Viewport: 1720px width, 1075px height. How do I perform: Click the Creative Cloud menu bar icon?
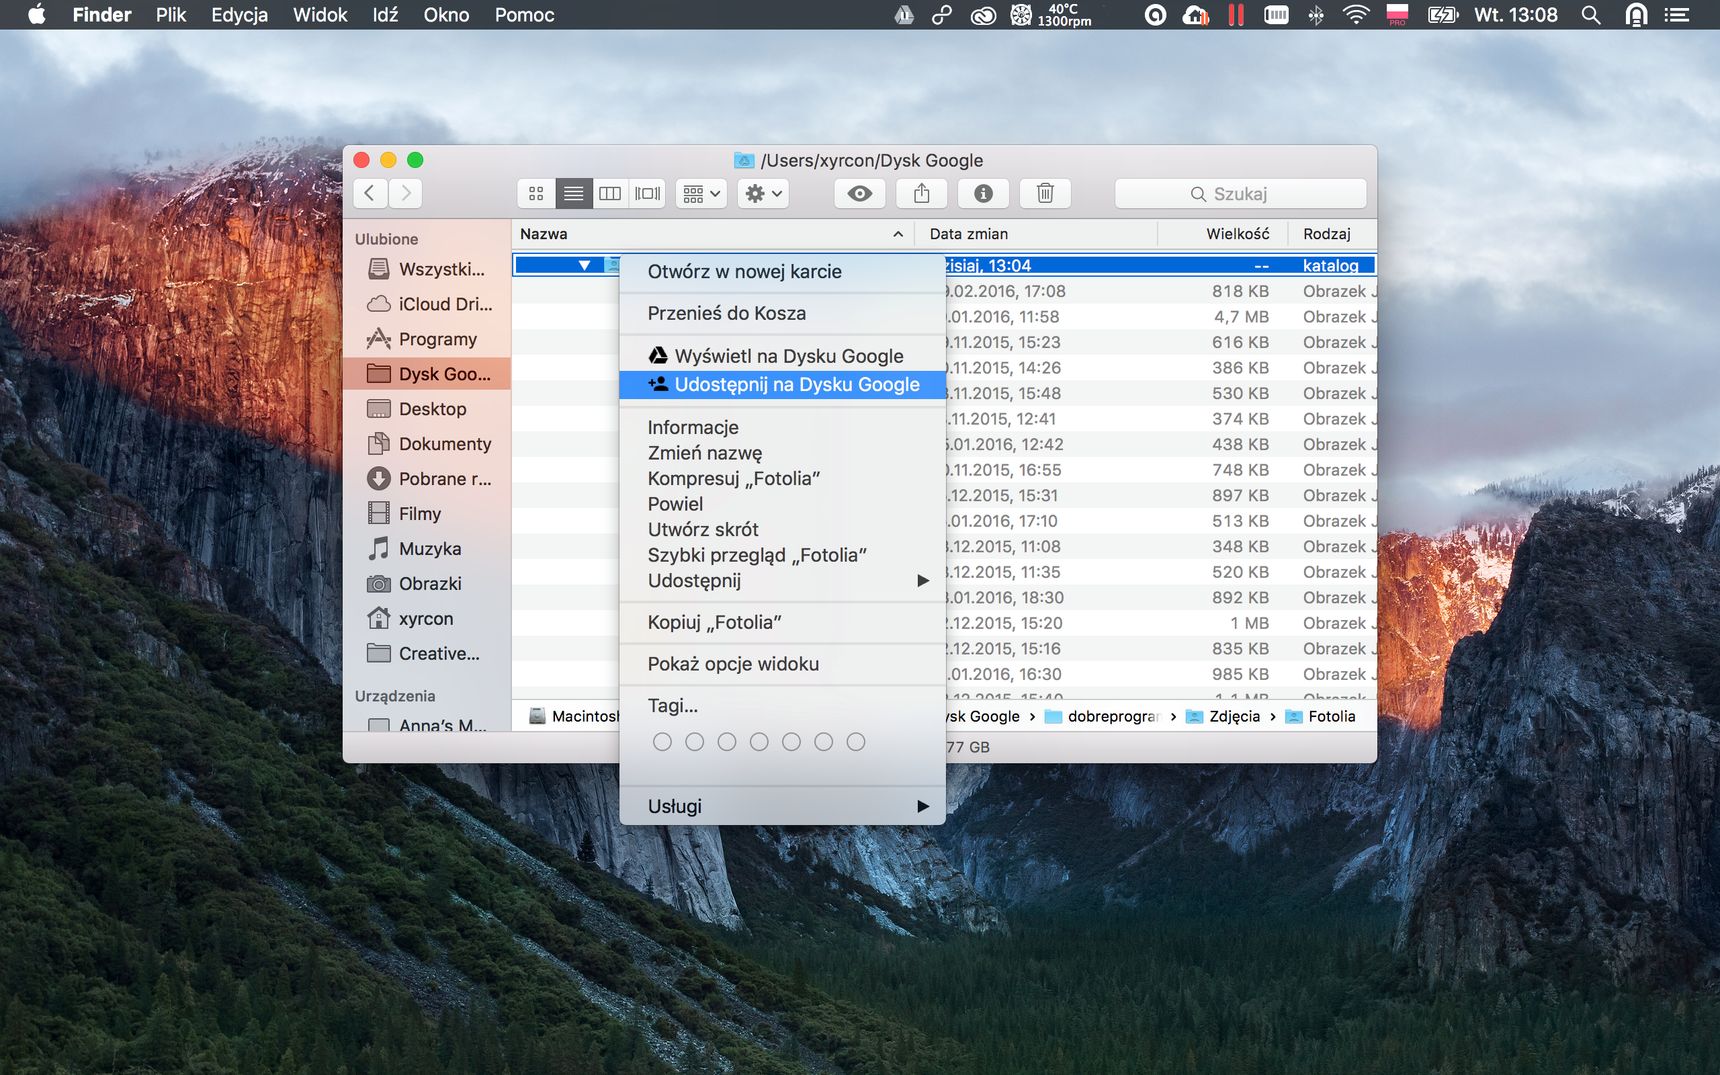pos(983,15)
